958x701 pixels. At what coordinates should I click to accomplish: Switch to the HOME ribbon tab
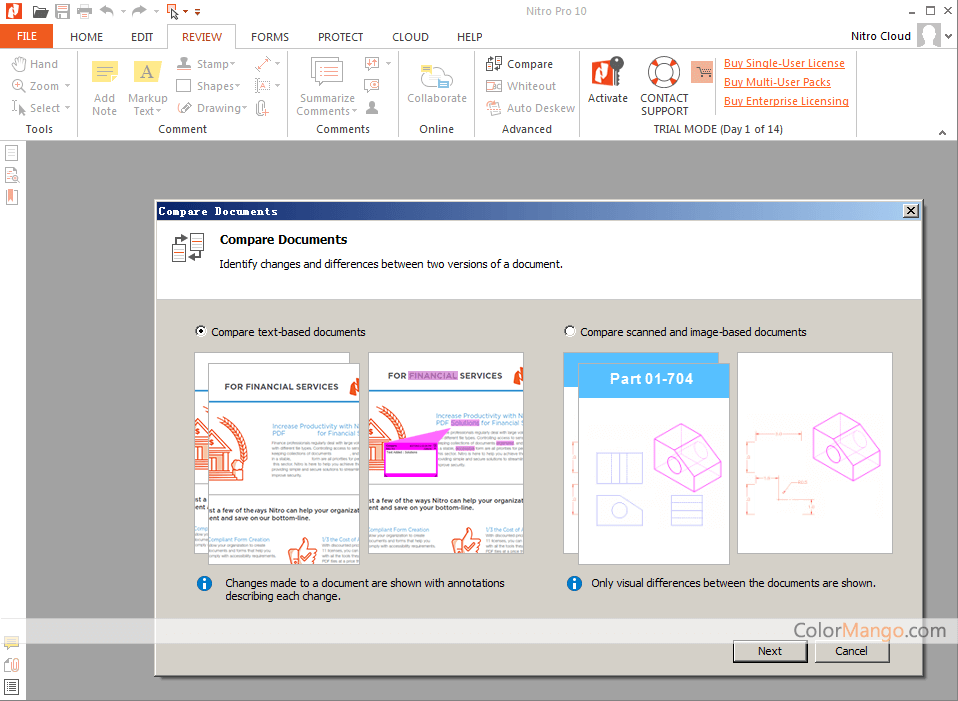click(x=86, y=37)
